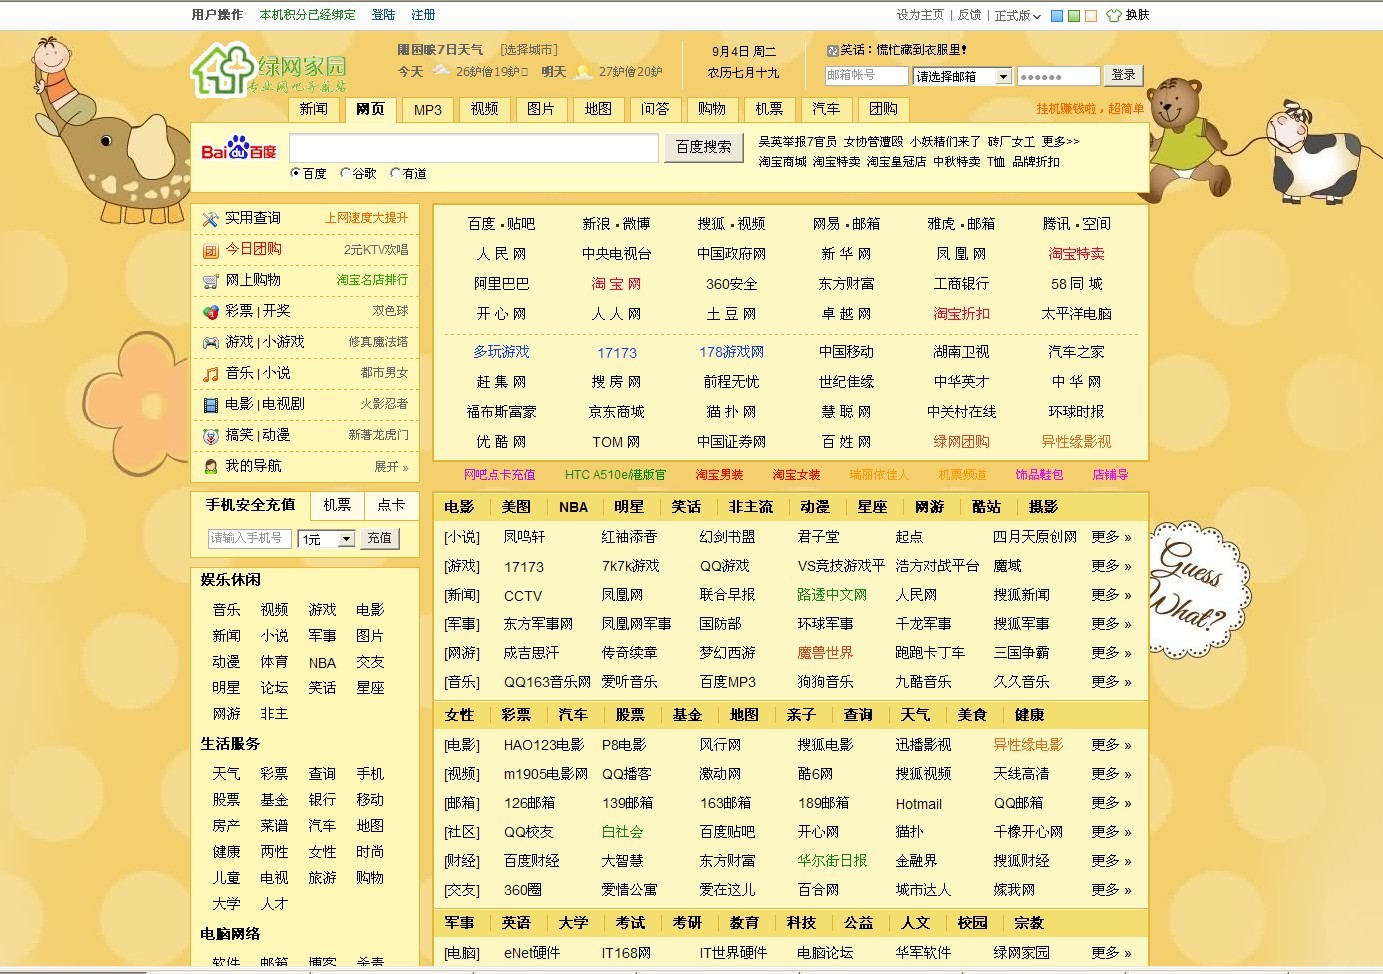Switch to the 点卡 recharge tab
Image resolution: width=1383 pixels, height=974 pixels.
(x=391, y=505)
